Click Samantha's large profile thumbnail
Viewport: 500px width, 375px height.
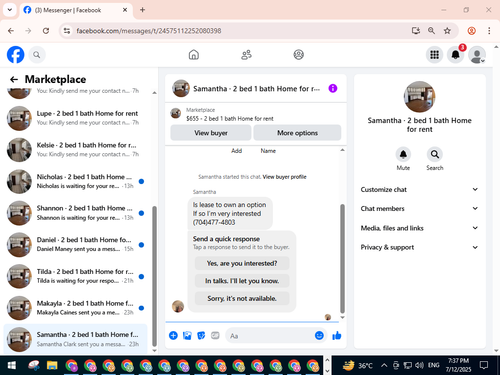(x=419, y=97)
